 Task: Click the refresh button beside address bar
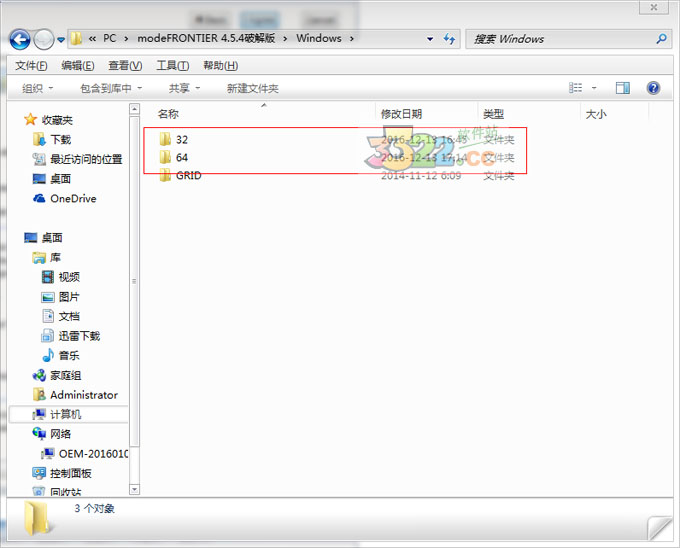pos(449,39)
